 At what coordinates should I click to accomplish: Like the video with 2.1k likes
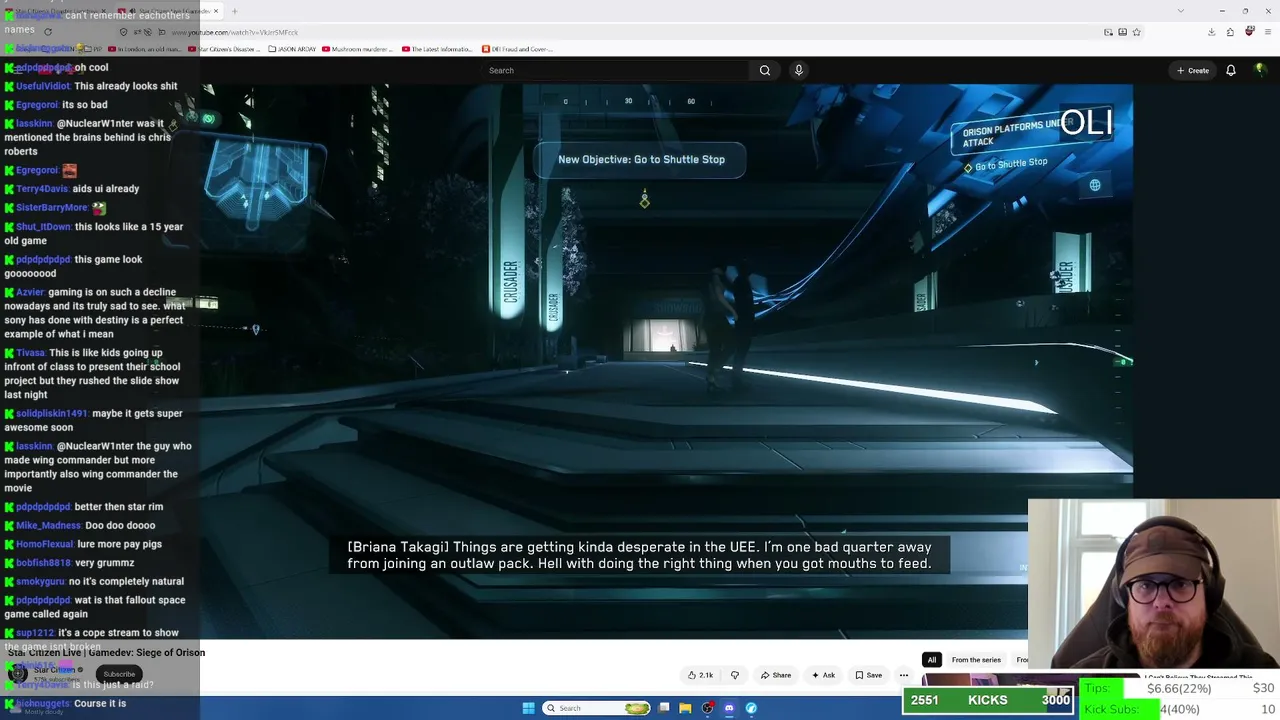pos(701,675)
